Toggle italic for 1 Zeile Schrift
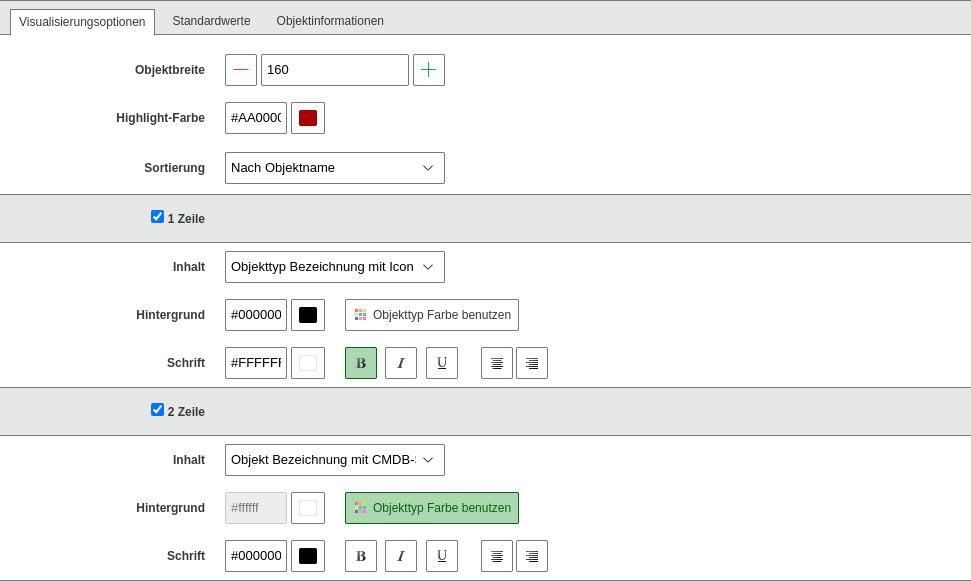971x581 pixels. [401, 363]
